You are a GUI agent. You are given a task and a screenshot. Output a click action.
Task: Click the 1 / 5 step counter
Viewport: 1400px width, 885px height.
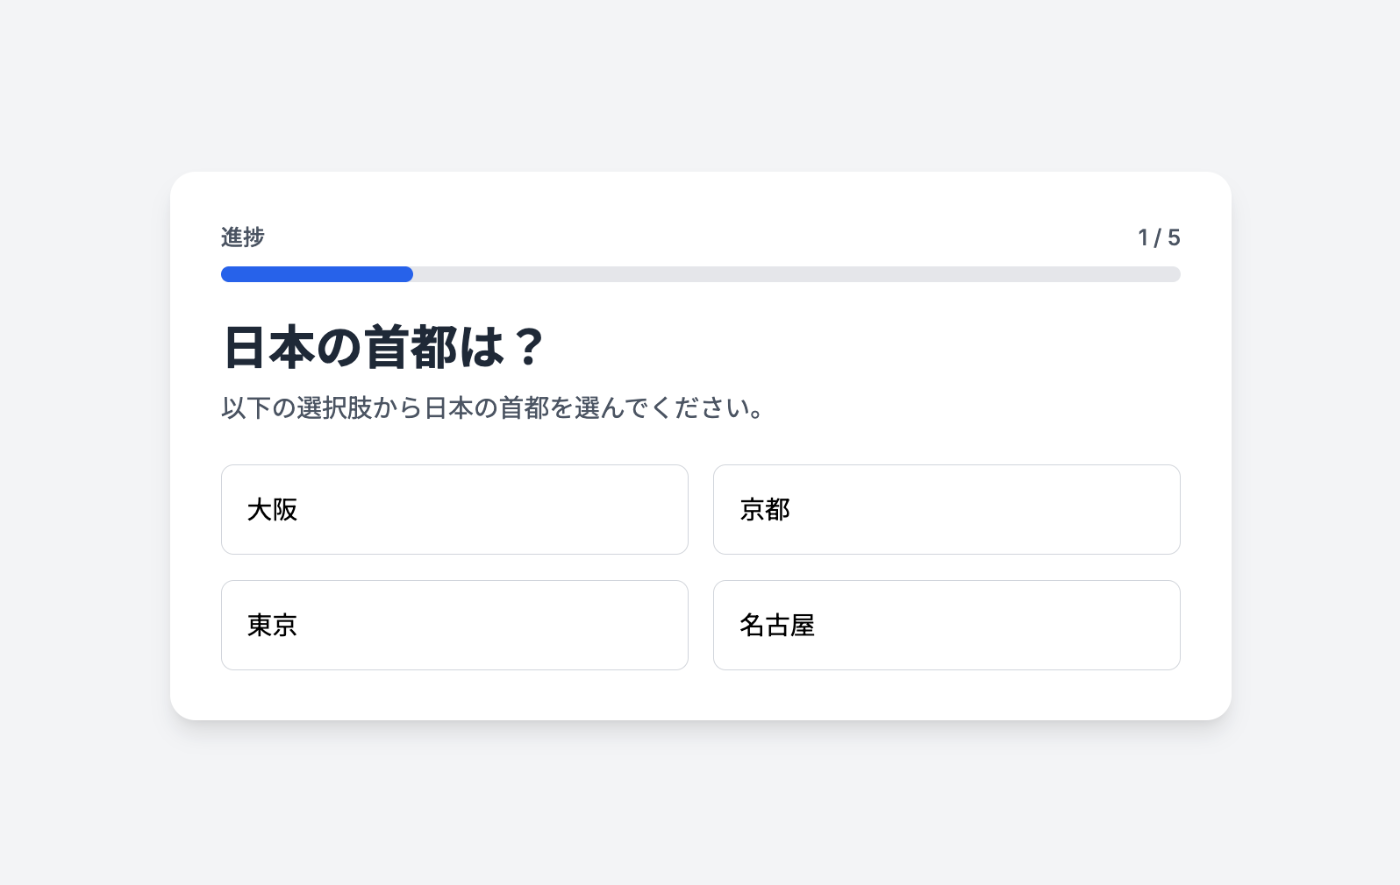1158,238
